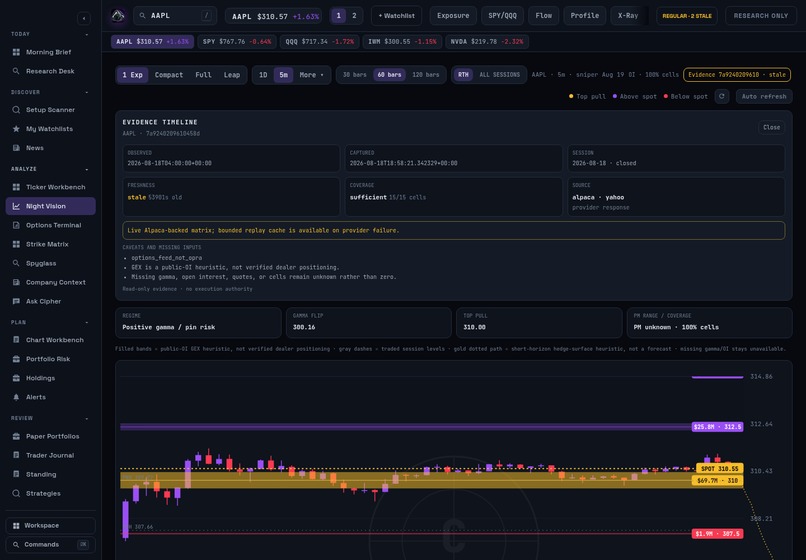Select 60 bars option
Screen dimensions: 806x560
(x=389, y=75)
